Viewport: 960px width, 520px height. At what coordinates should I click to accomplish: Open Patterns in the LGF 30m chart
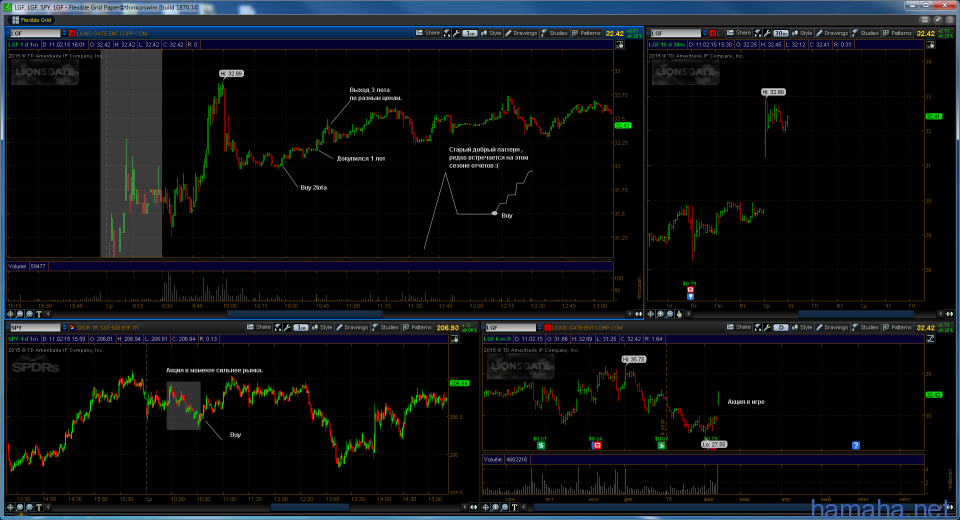(898, 33)
